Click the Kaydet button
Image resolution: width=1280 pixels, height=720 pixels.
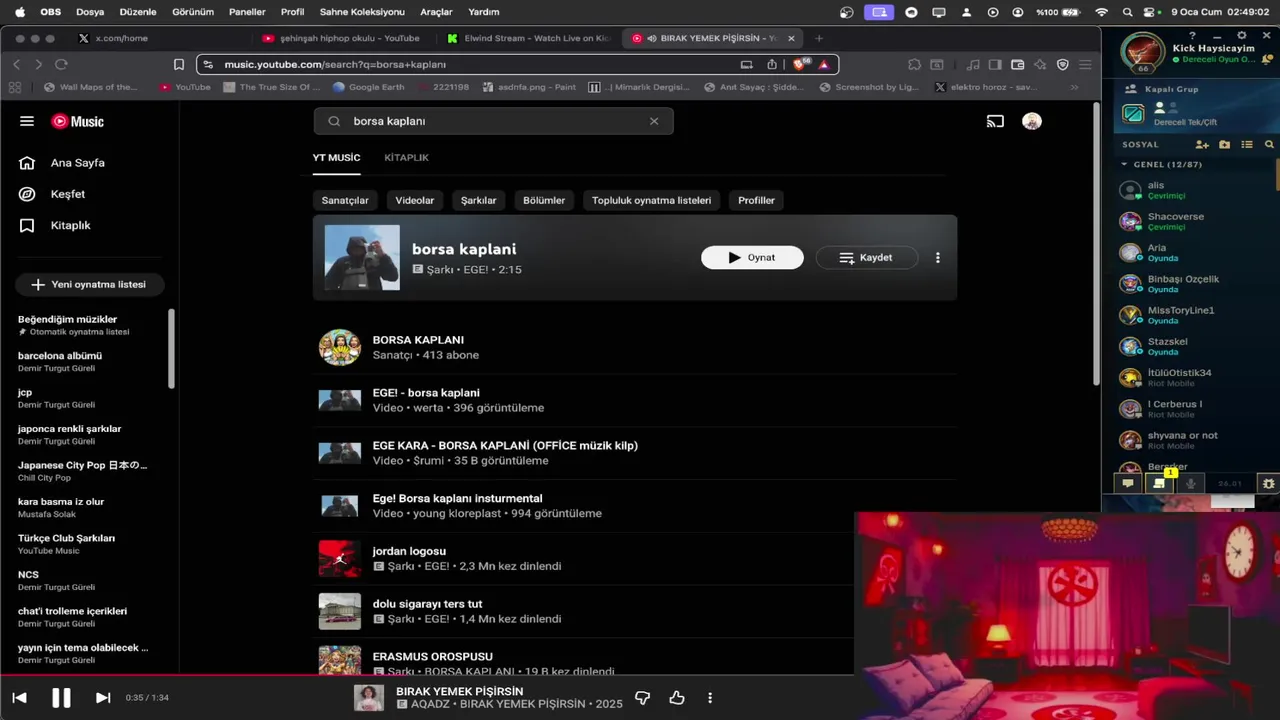coord(867,257)
